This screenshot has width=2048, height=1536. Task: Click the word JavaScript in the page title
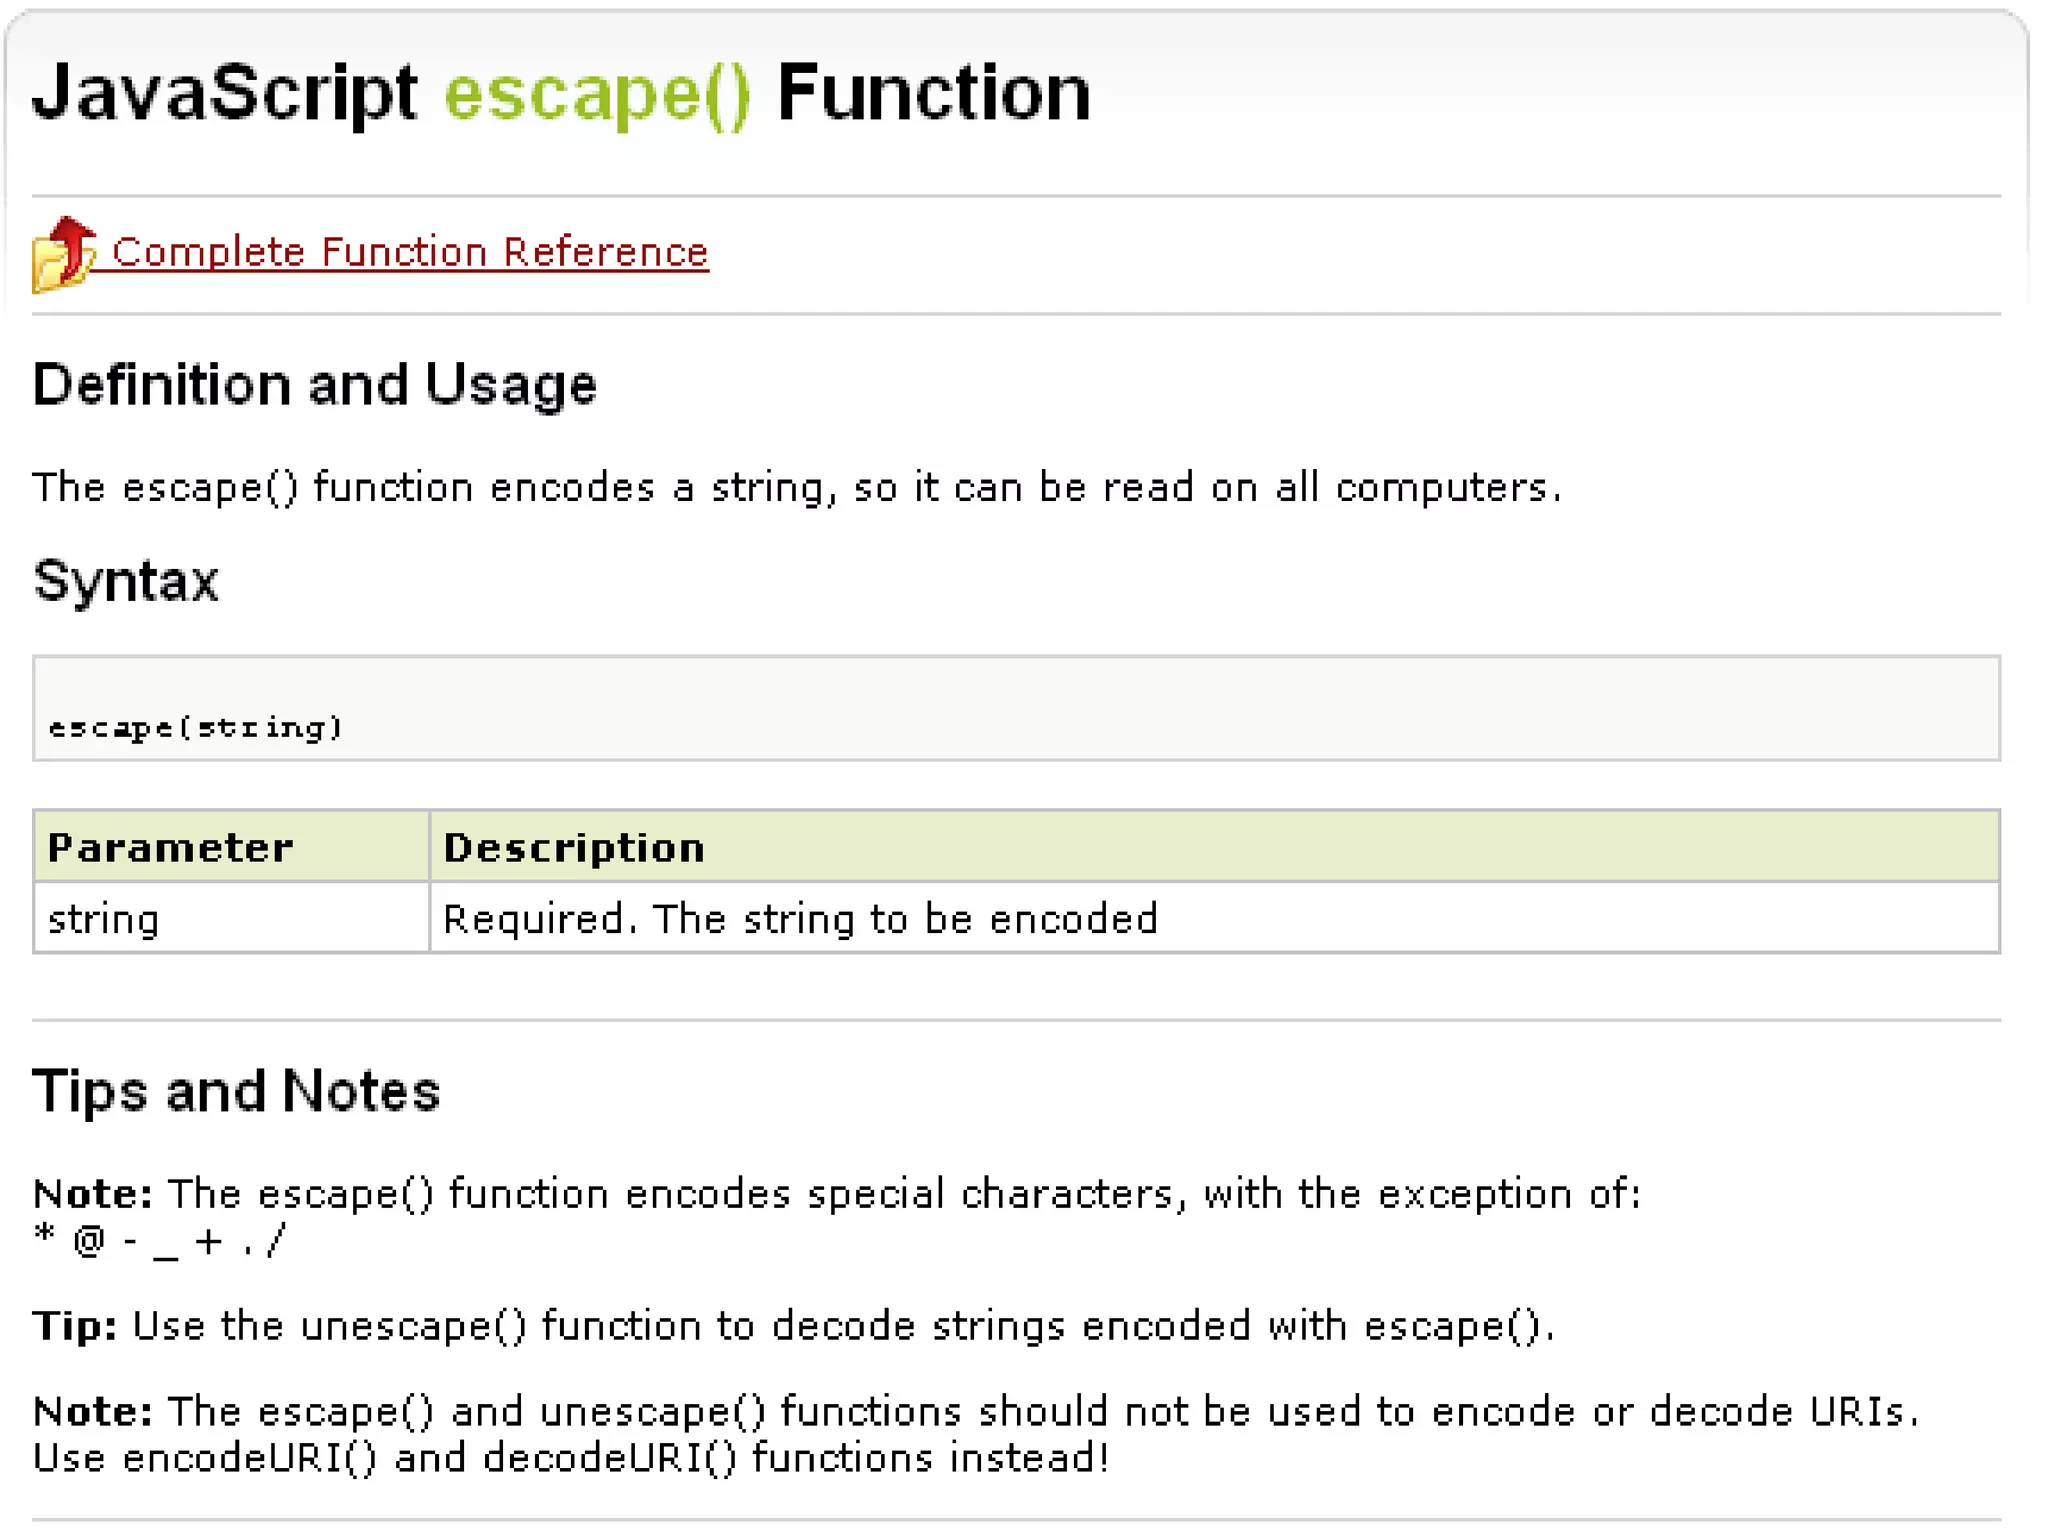tap(225, 94)
